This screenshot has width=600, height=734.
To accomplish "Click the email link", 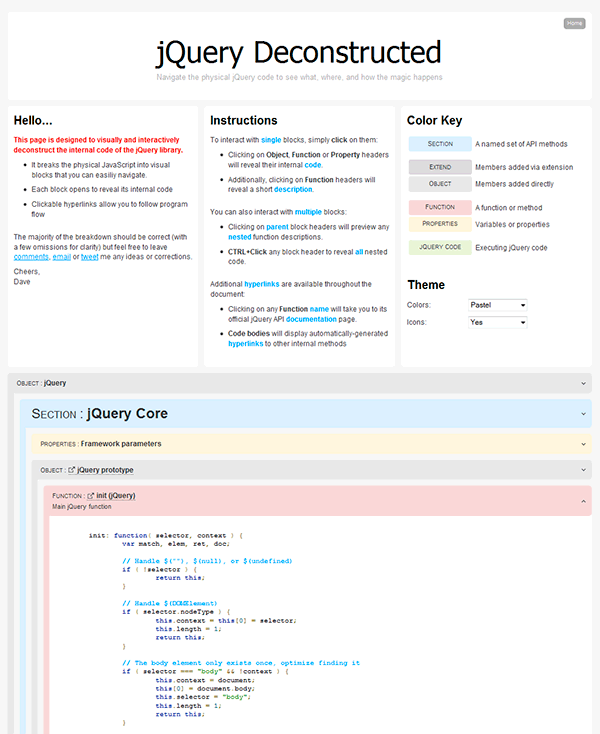I will tap(60, 257).
